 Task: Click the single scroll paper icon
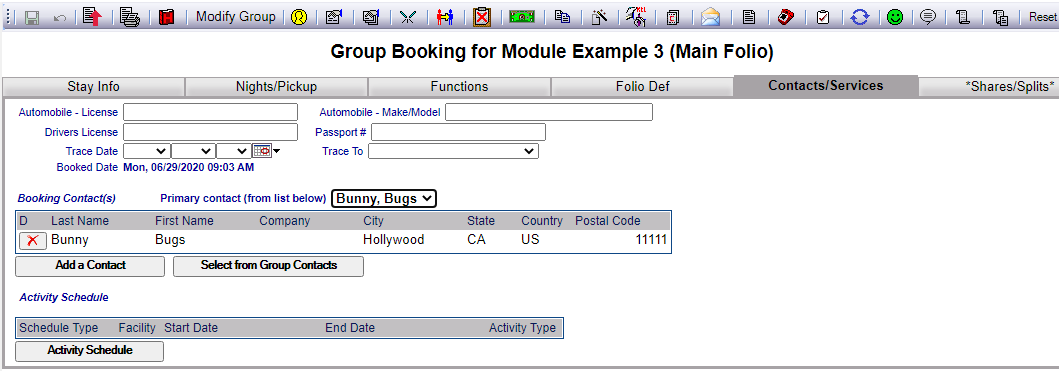point(963,18)
